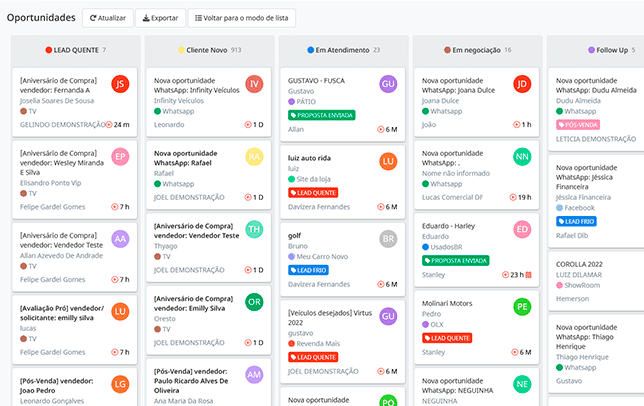Select the LEAD QUENTE column header

coord(76,50)
